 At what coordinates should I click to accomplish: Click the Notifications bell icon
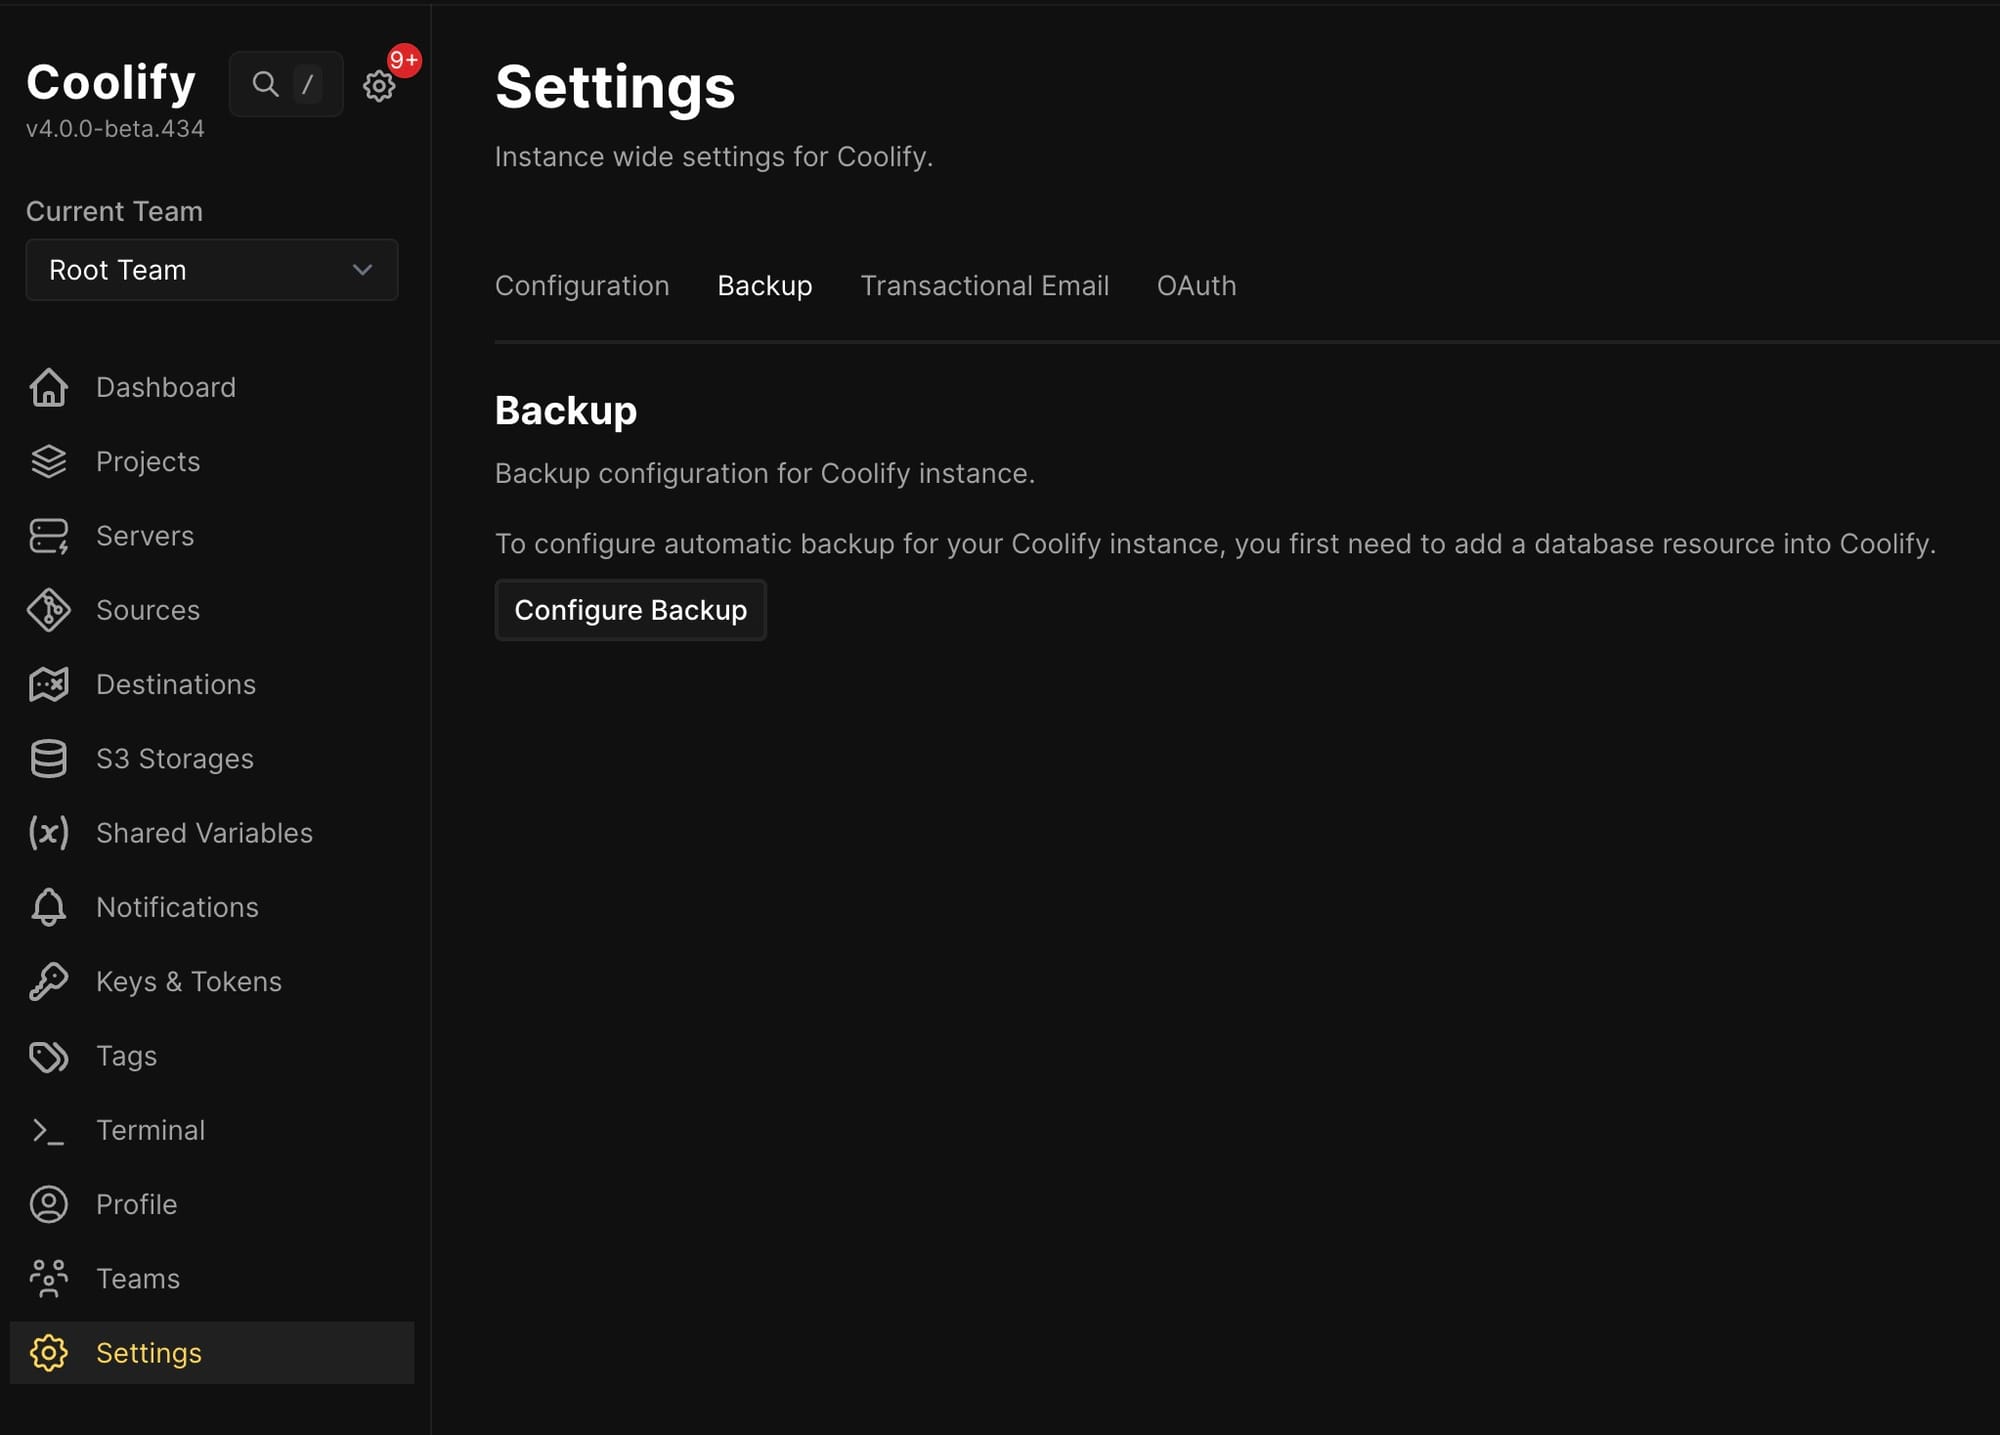[48, 907]
